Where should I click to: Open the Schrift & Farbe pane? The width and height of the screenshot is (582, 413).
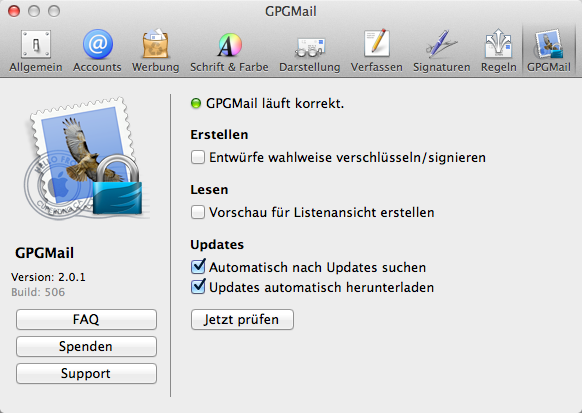(x=229, y=51)
